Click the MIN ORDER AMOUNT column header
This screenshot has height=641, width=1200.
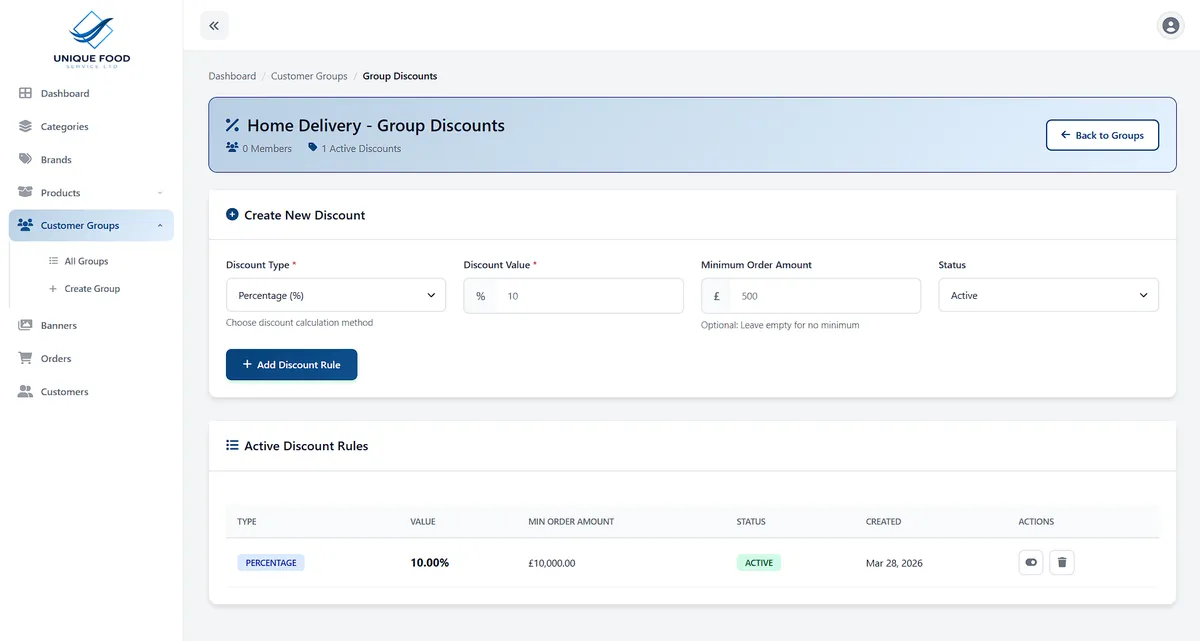pos(571,521)
